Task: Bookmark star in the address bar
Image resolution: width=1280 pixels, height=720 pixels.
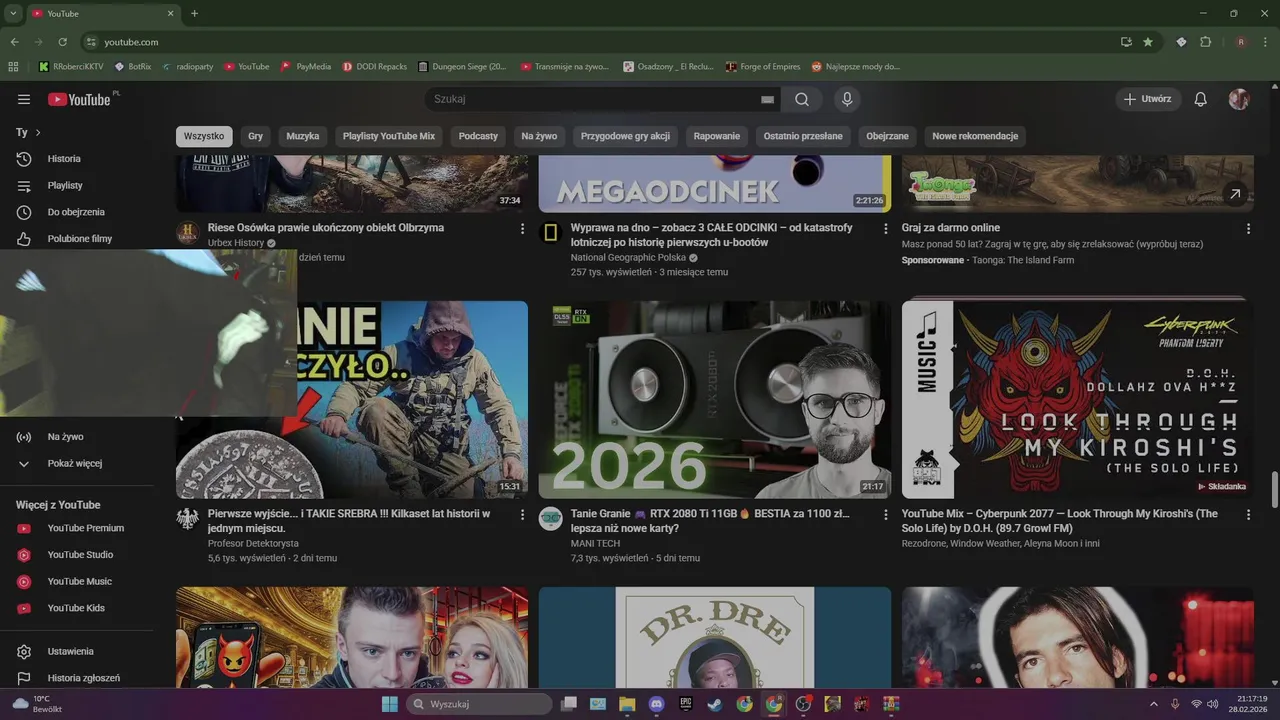Action: point(1148,42)
